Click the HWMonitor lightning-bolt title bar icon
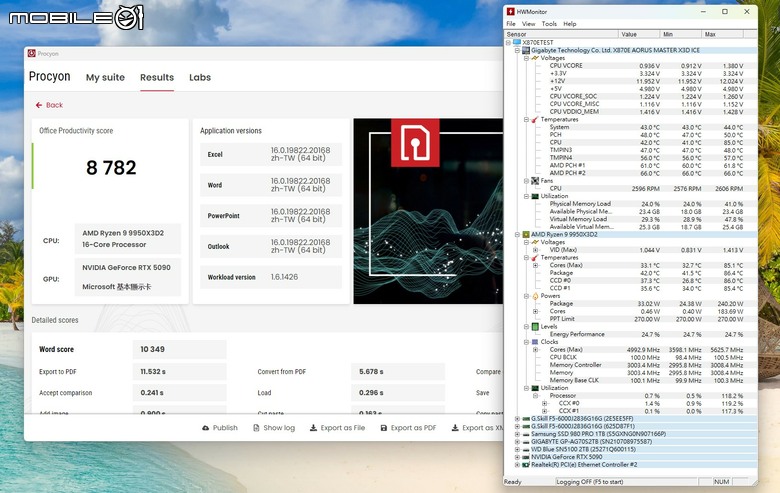The width and height of the screenshot is (780, 493). 510,11
